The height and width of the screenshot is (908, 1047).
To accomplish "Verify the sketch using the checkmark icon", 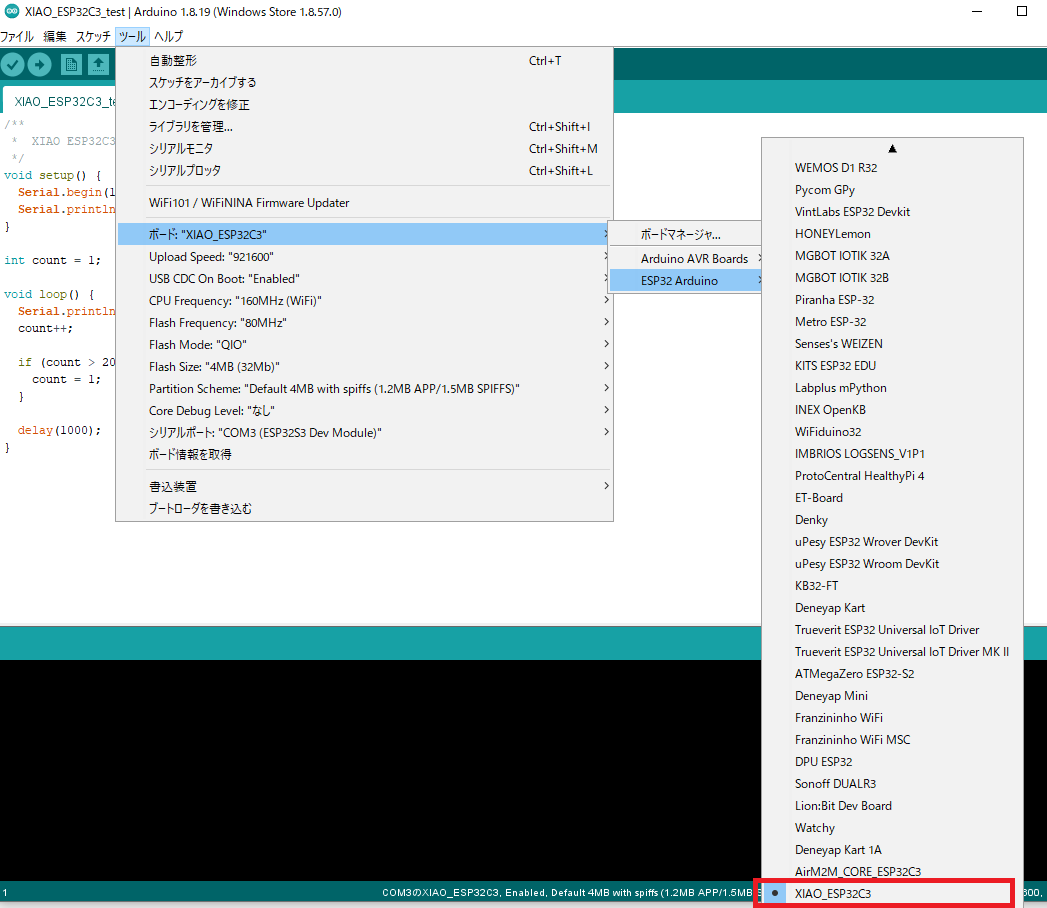I will 13,64.
